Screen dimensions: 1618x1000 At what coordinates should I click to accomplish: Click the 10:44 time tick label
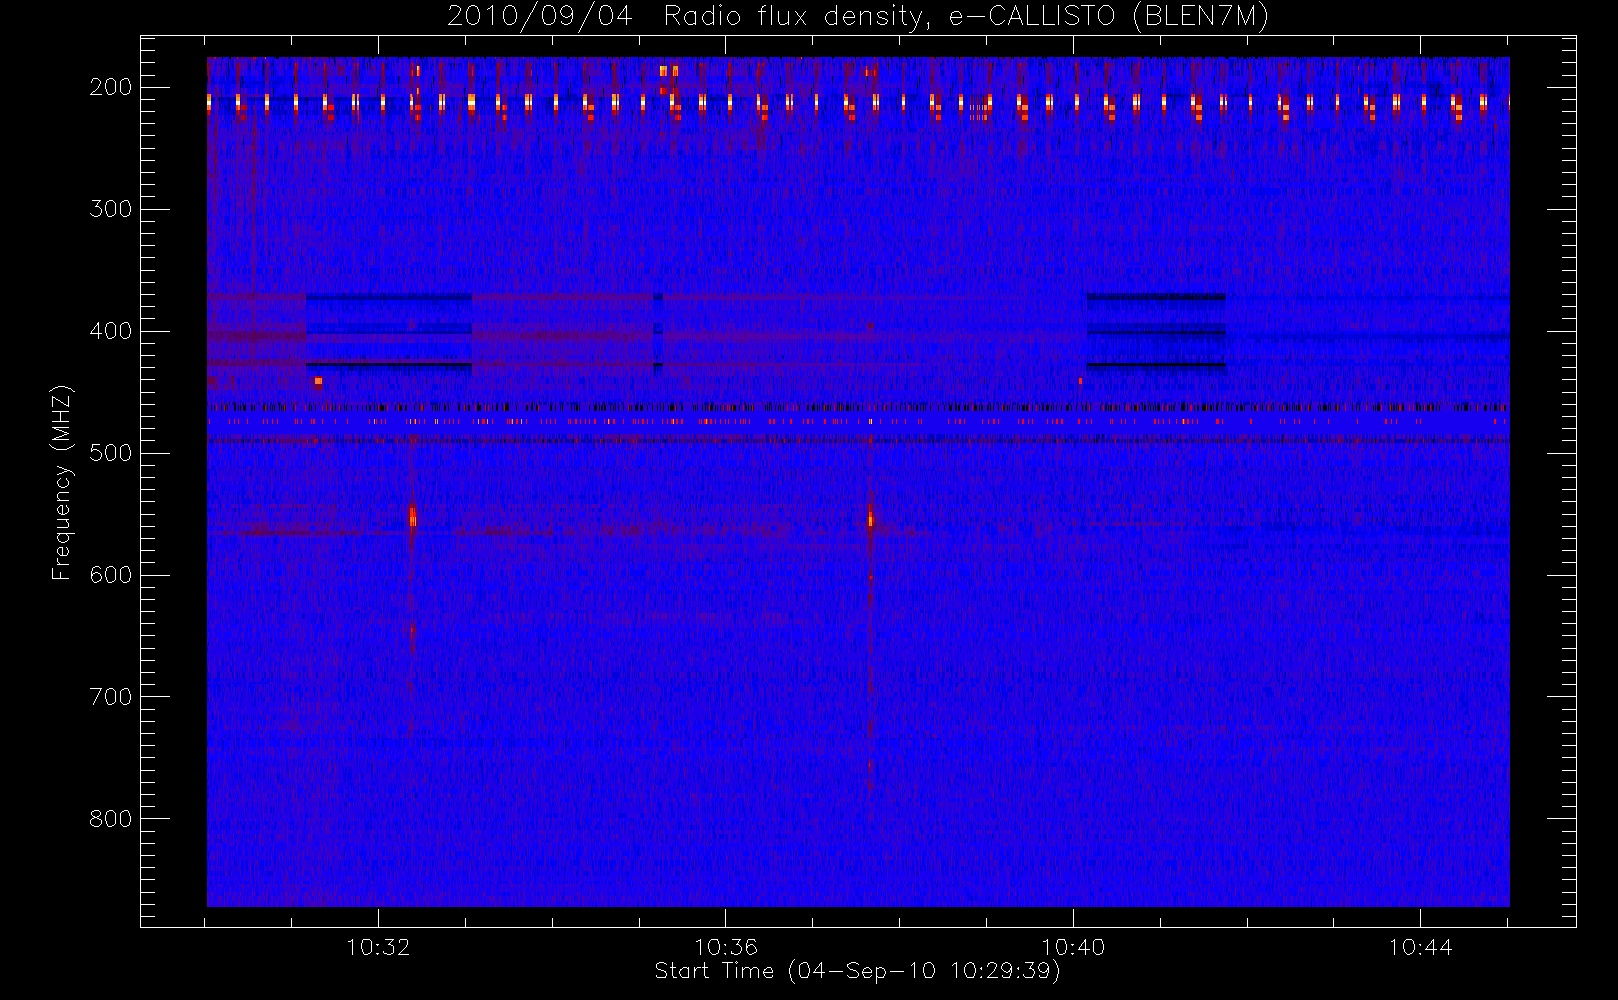point(1420,947)
